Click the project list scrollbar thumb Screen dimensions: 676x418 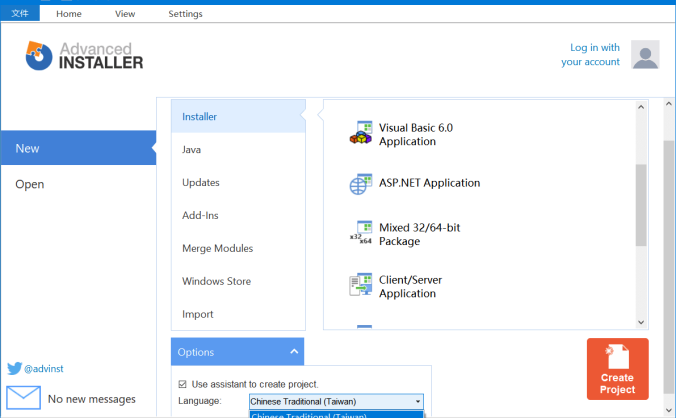(x=641, y=205)
